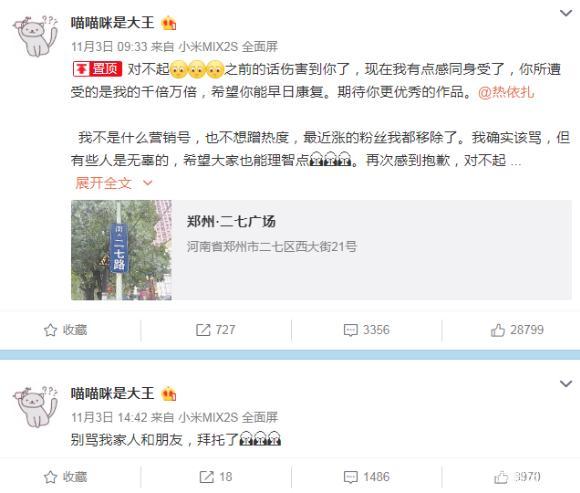Click 小米MIX2S 全面屏 source on second post

click(x=228, y=417)
